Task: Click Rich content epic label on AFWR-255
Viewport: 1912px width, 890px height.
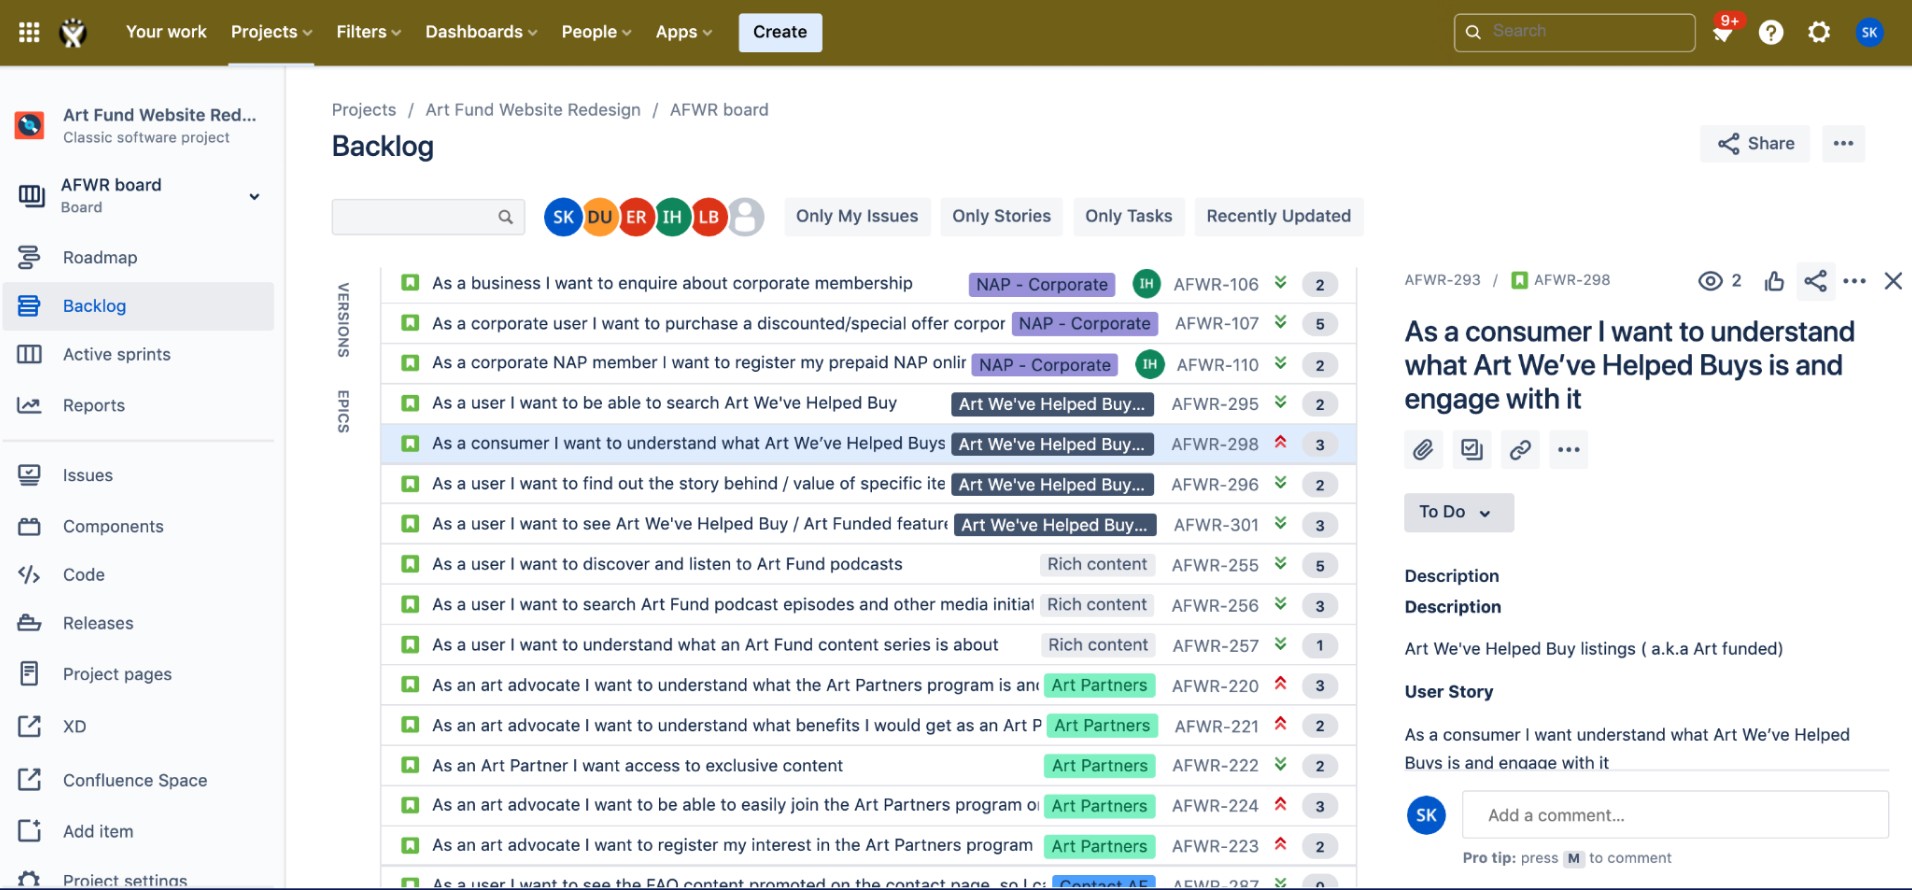Action: pyautogui.click(x=1097, y=565)
